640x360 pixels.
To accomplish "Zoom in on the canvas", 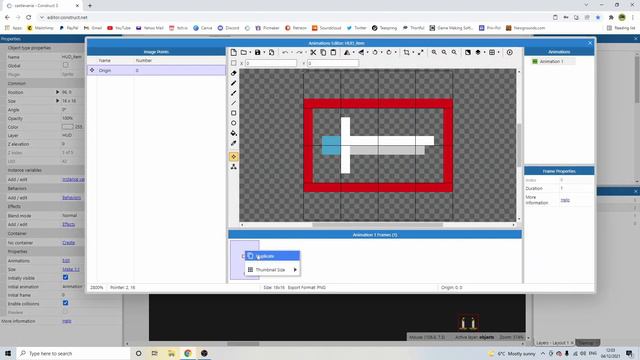I will click(x=434, y=52).
